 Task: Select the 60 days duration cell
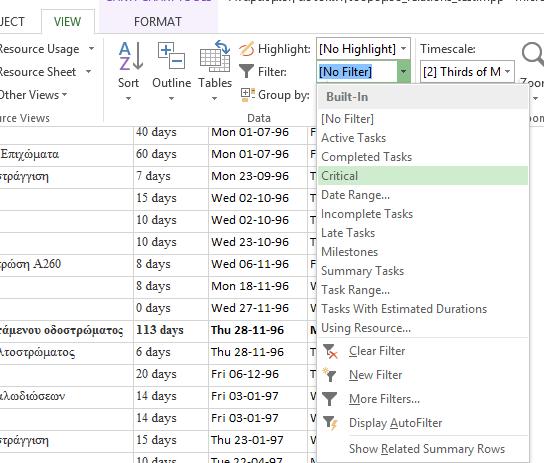[171, 154]
